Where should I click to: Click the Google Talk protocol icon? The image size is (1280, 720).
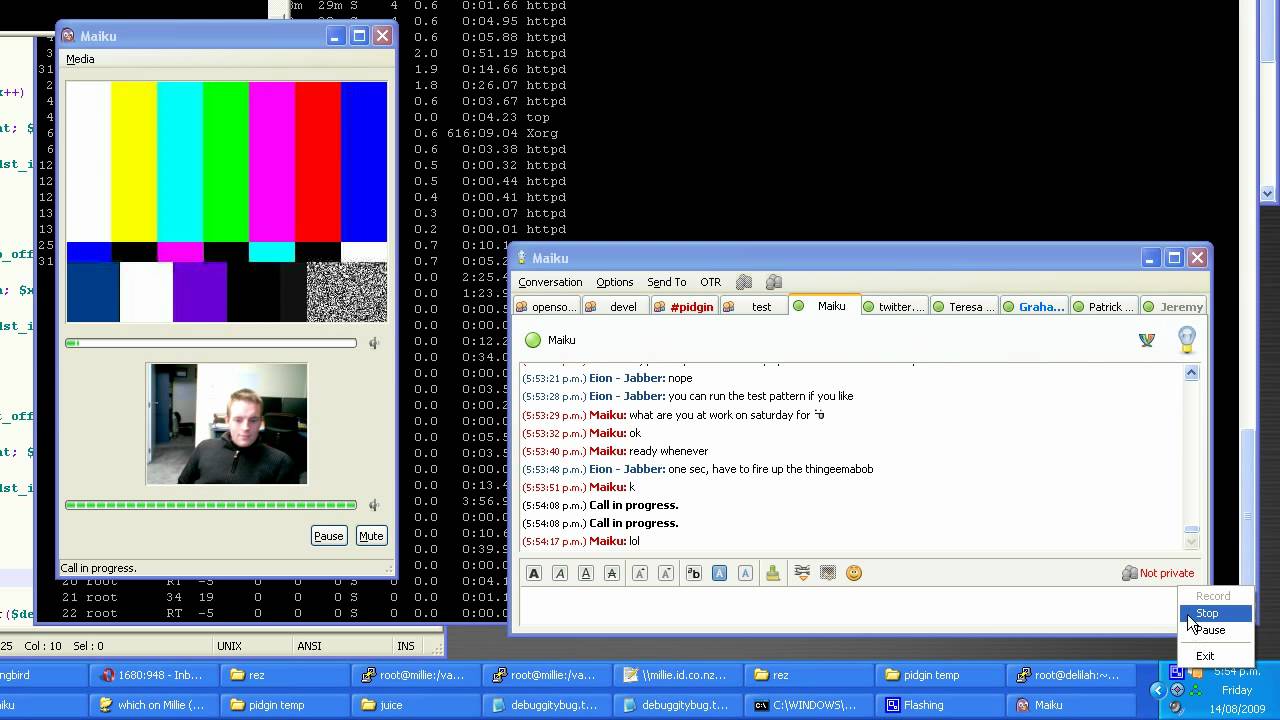click(1147, 340)
